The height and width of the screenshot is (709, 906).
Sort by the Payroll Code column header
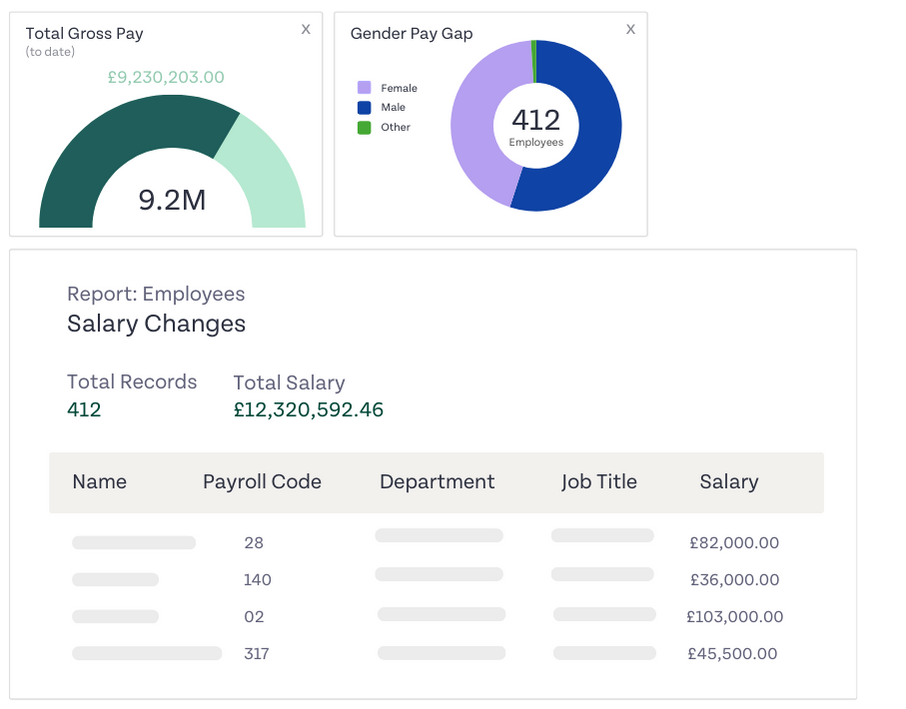(262, 482)
